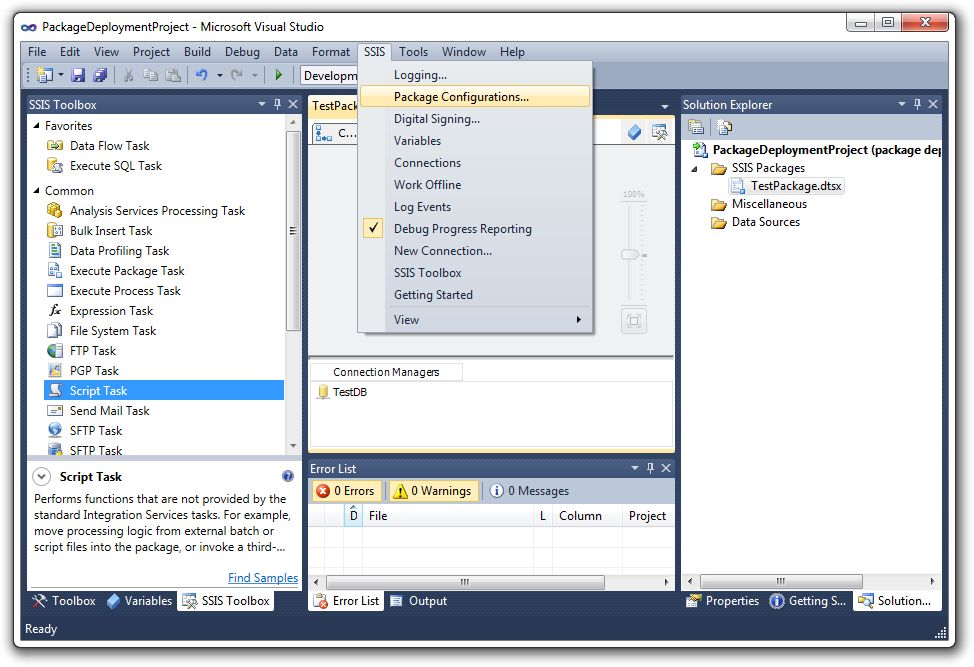Toggle the 0 Warnings filter
Screen dimensions: 974x667
pos(432,491)
